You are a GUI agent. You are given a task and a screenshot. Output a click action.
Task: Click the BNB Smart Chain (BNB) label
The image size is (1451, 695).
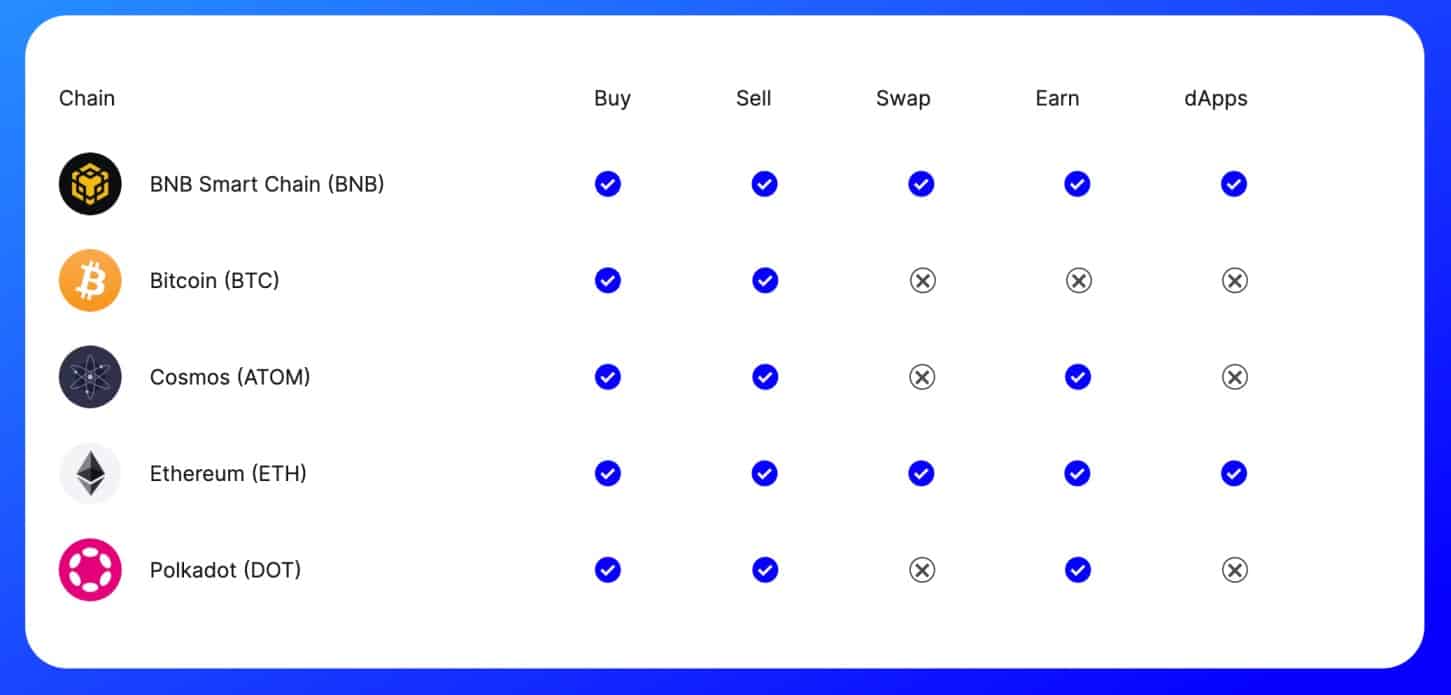click(x=267, y=184)
